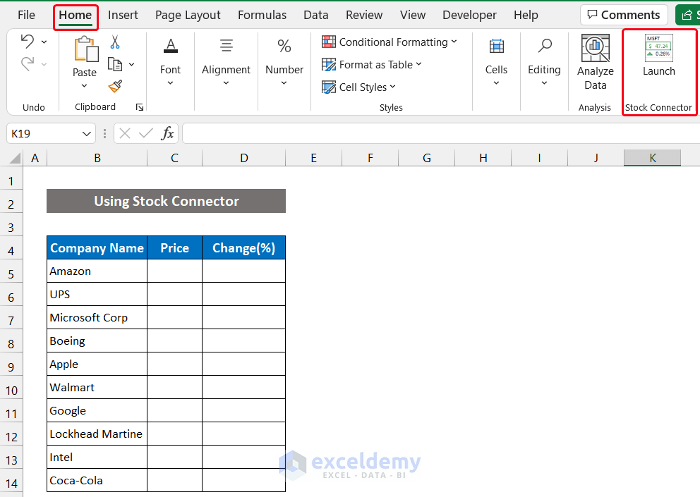Switch to the Developer tab
700x497 pixels.
(x=470, y=15)
